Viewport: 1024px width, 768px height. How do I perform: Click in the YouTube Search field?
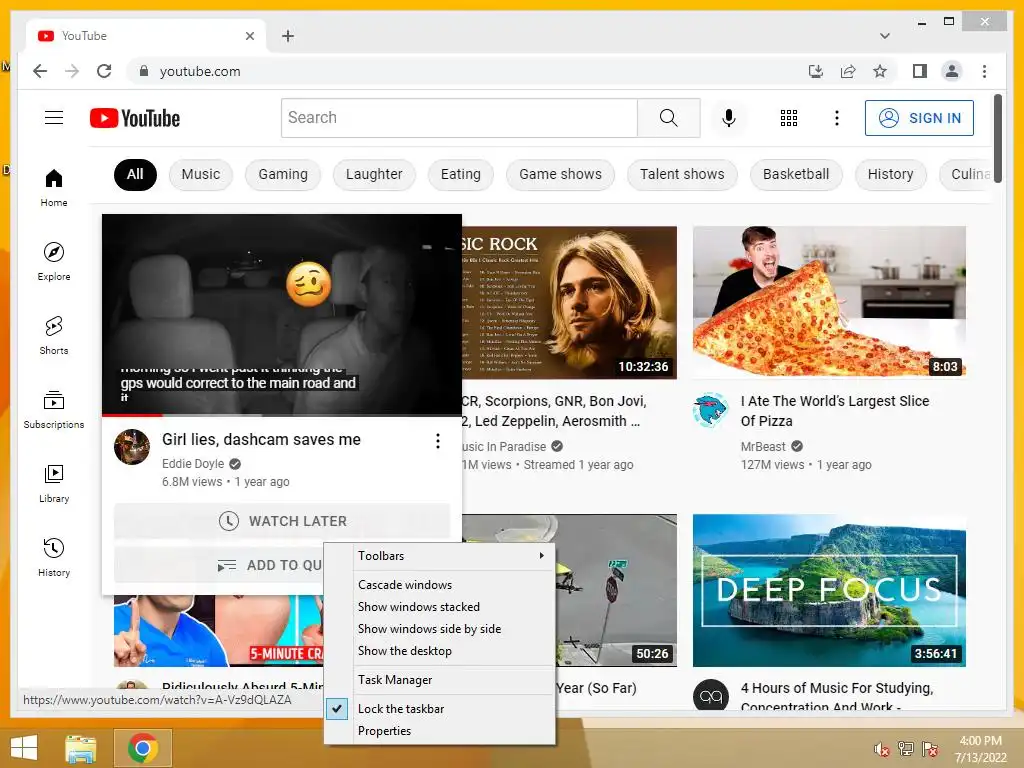click(459, 118)
